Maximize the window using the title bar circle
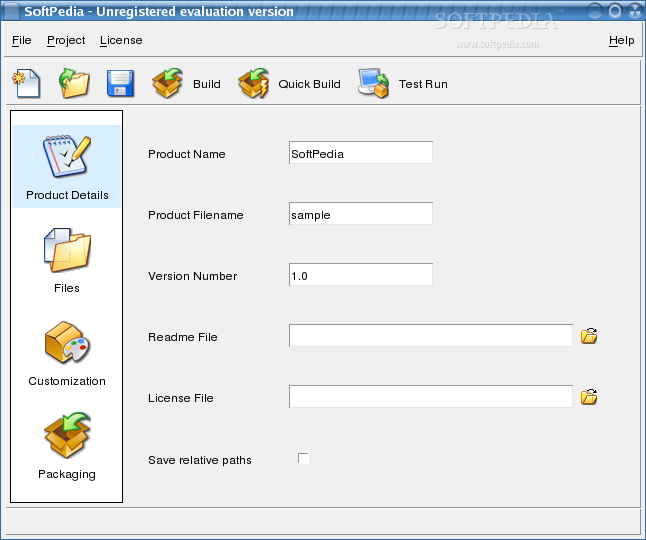Viewport: 646px width, 540px height. point(615,11)
